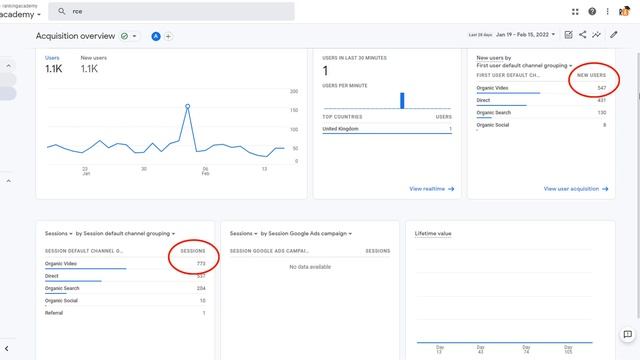Focus the top search field

(171, 11)
